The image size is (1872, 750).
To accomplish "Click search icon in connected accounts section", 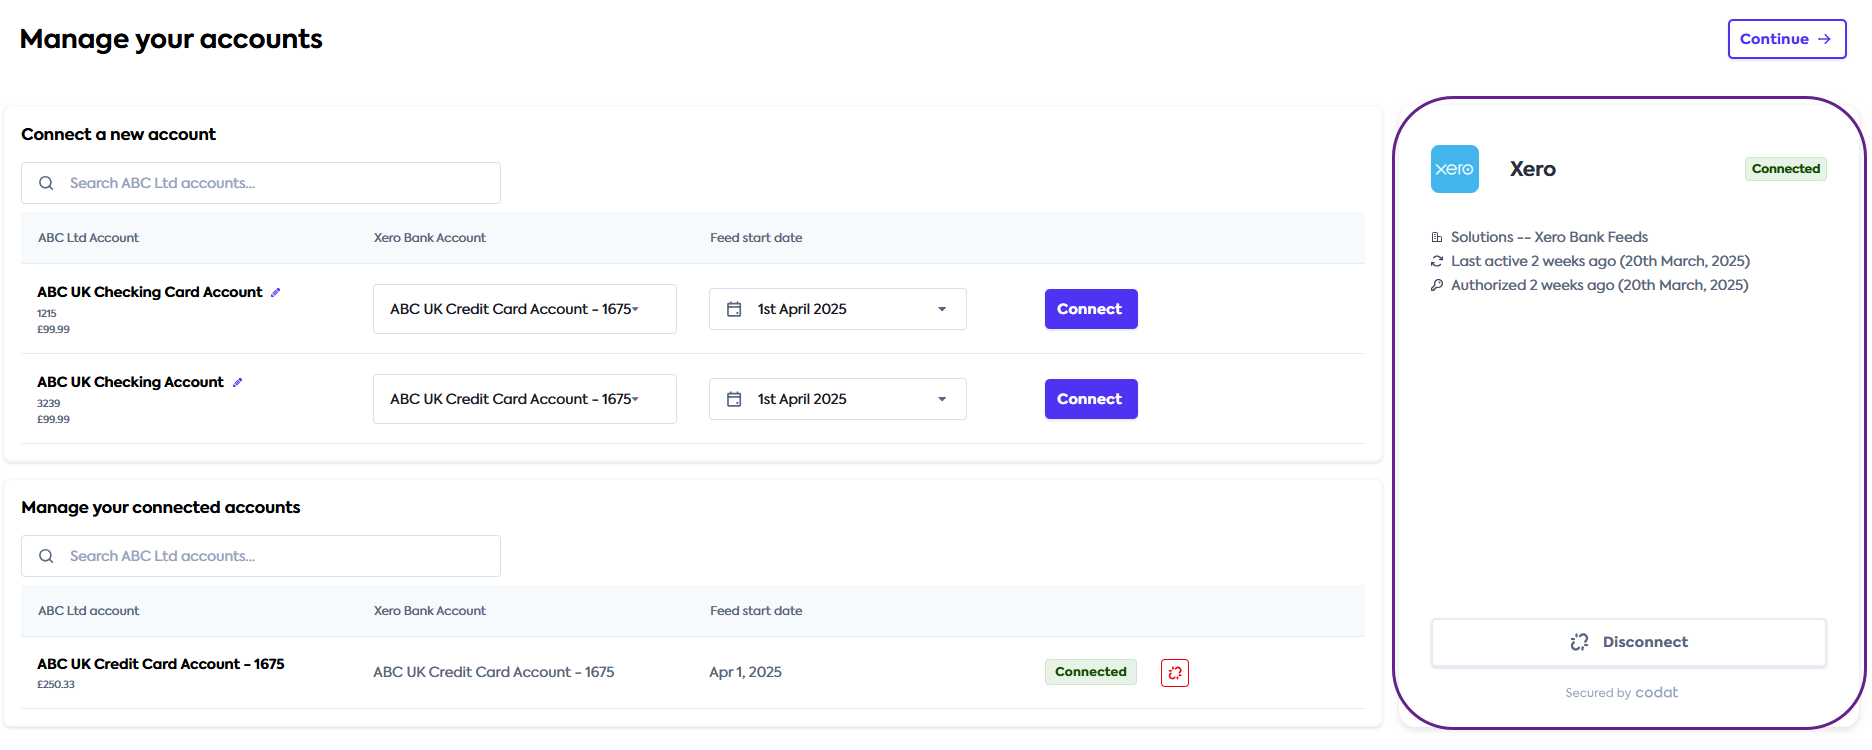I will click(x=46, y=557).
